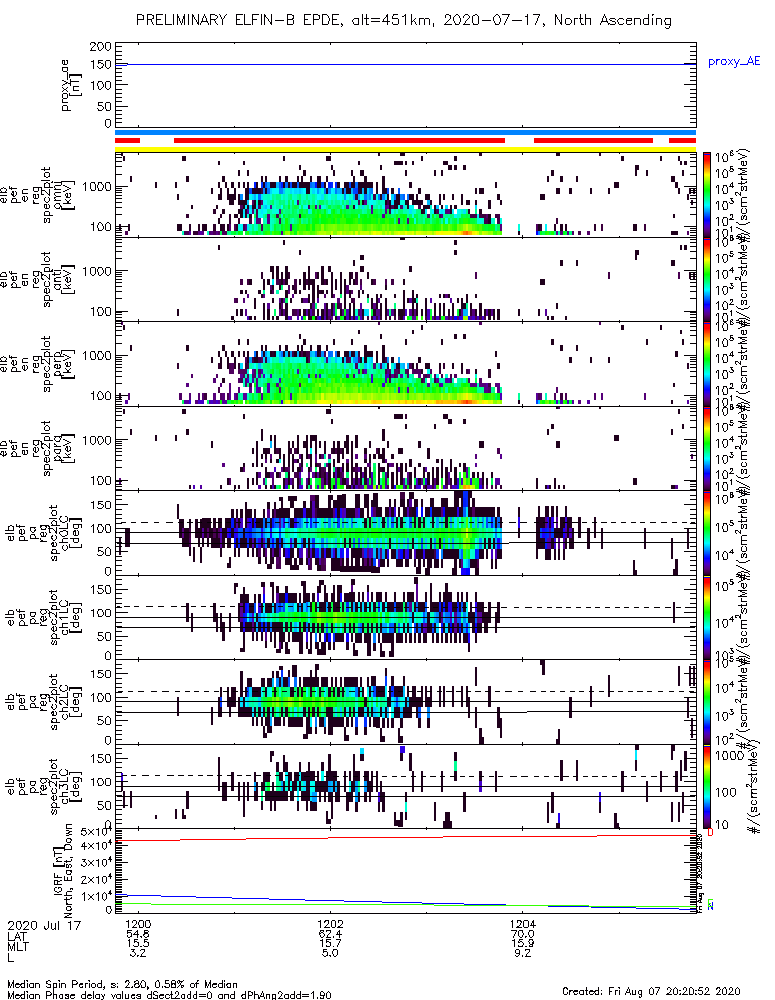Click the L-shell value "9.2"
The image size is (775, 1000).
522,953
